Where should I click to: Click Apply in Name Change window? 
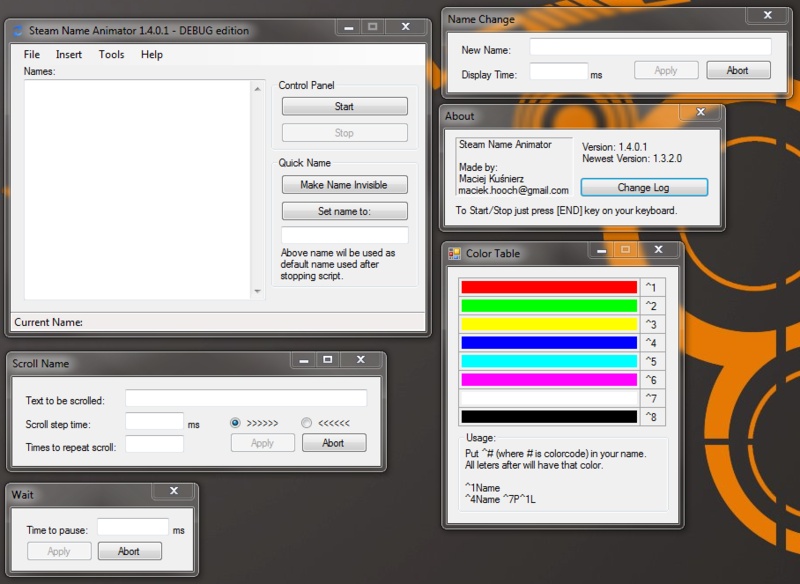coord(666,70)
